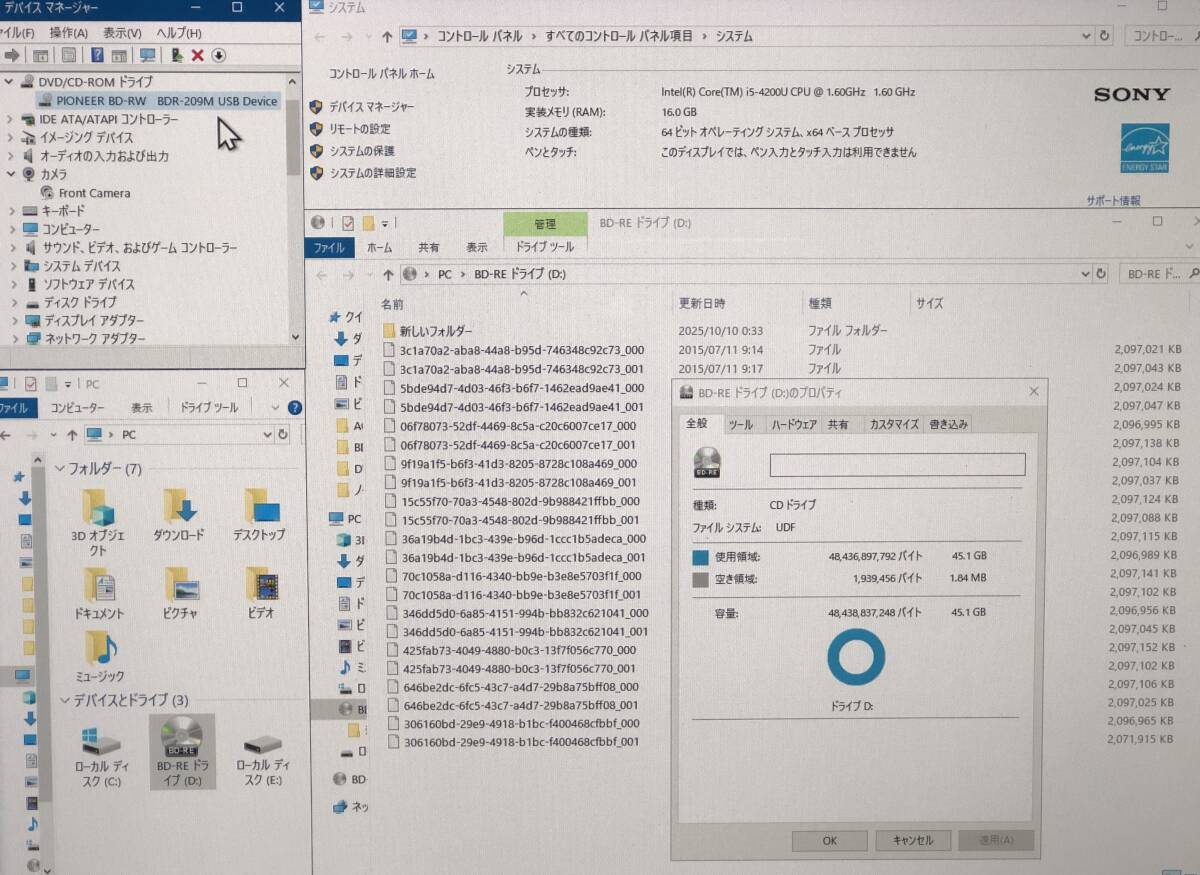Viewport: 1200px width, 875px height.
Task: Expand キーボード node in Device Manager
Action: pyautogui.click(x=10, y=211)
